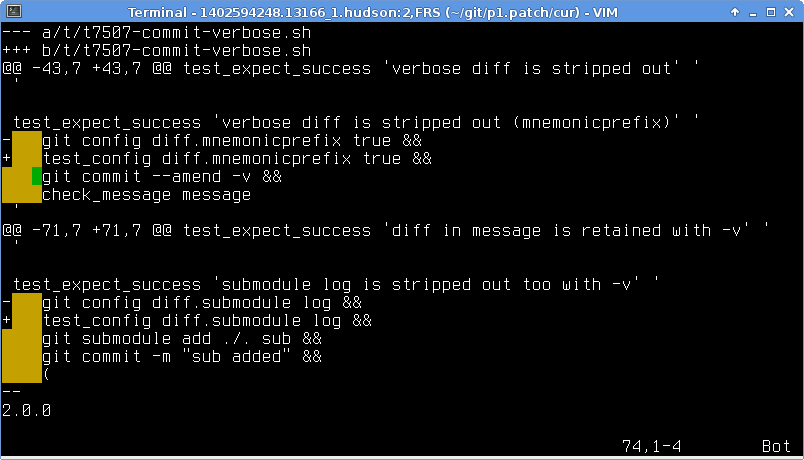
Task: Click the '74,1-4' cursor position indicator
Action: pyautogui.click(x=652, y=446)
